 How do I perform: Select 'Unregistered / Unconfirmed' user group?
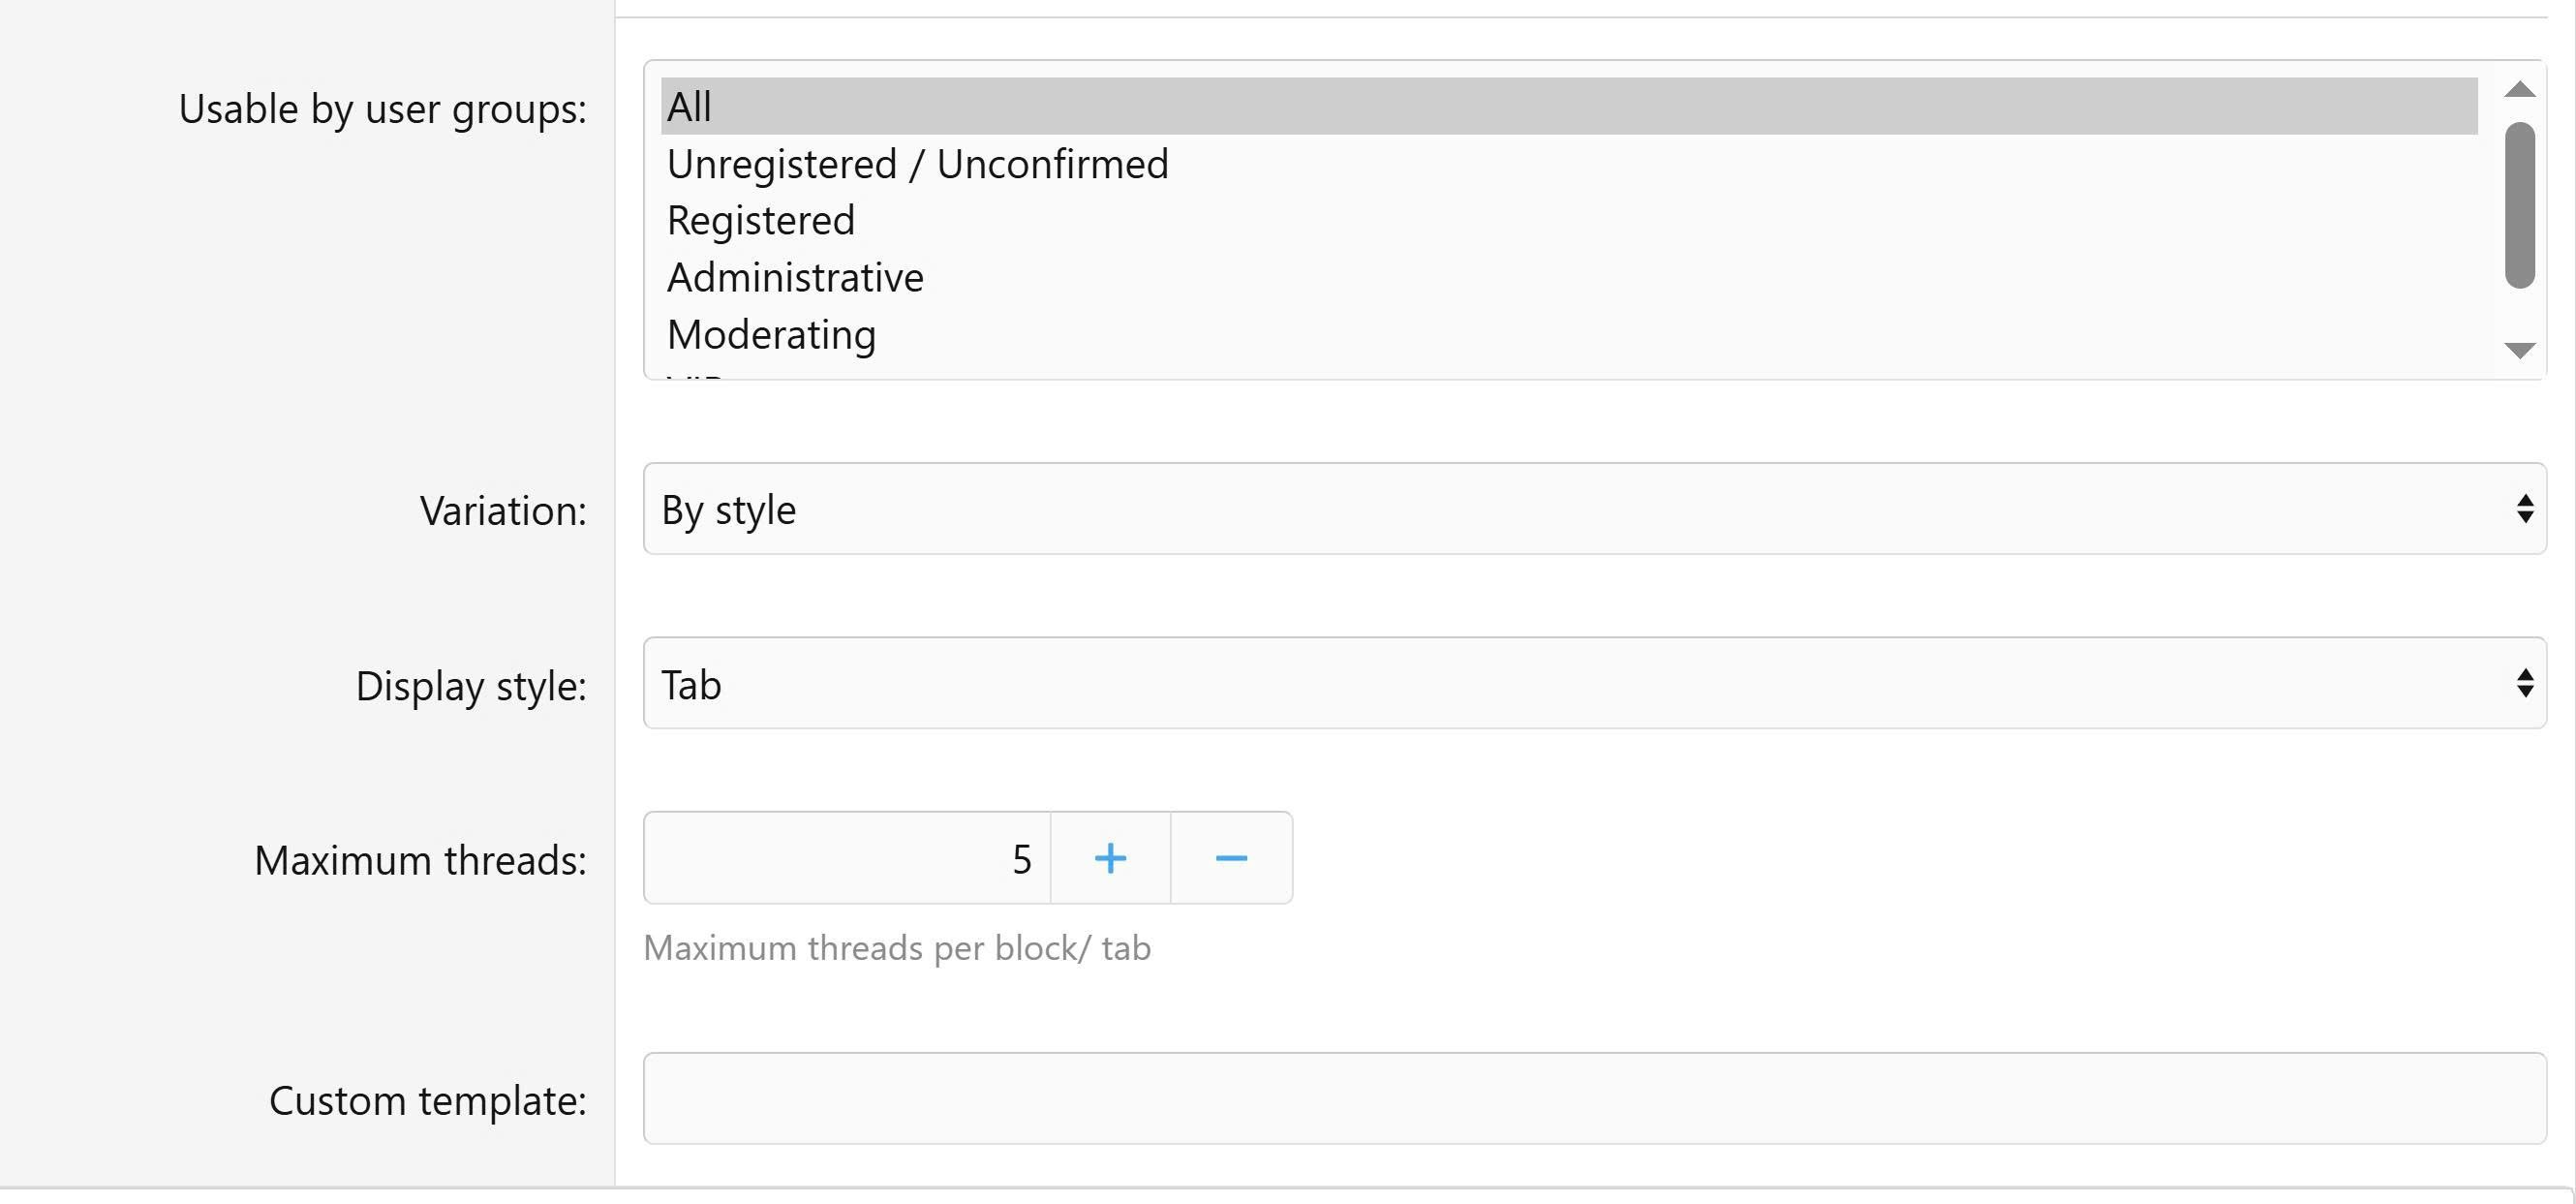[x=917, y=164]
